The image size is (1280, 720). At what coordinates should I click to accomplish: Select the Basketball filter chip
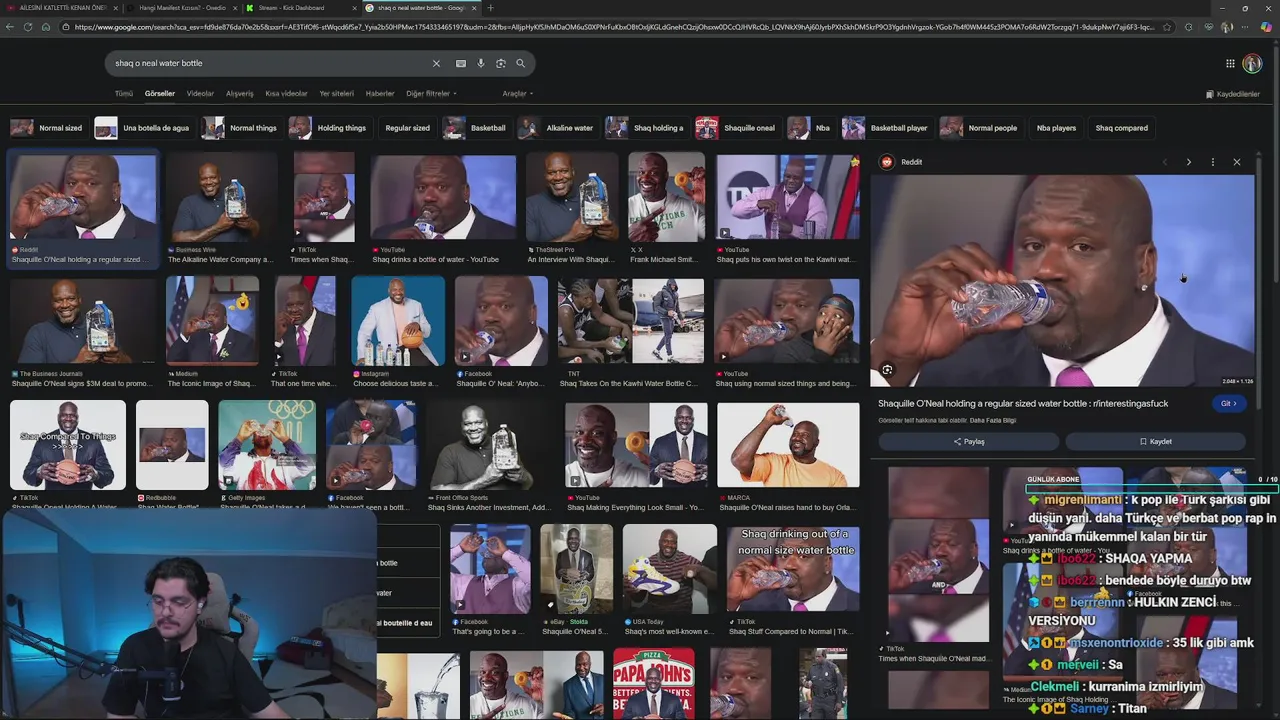tap(476, 128)
